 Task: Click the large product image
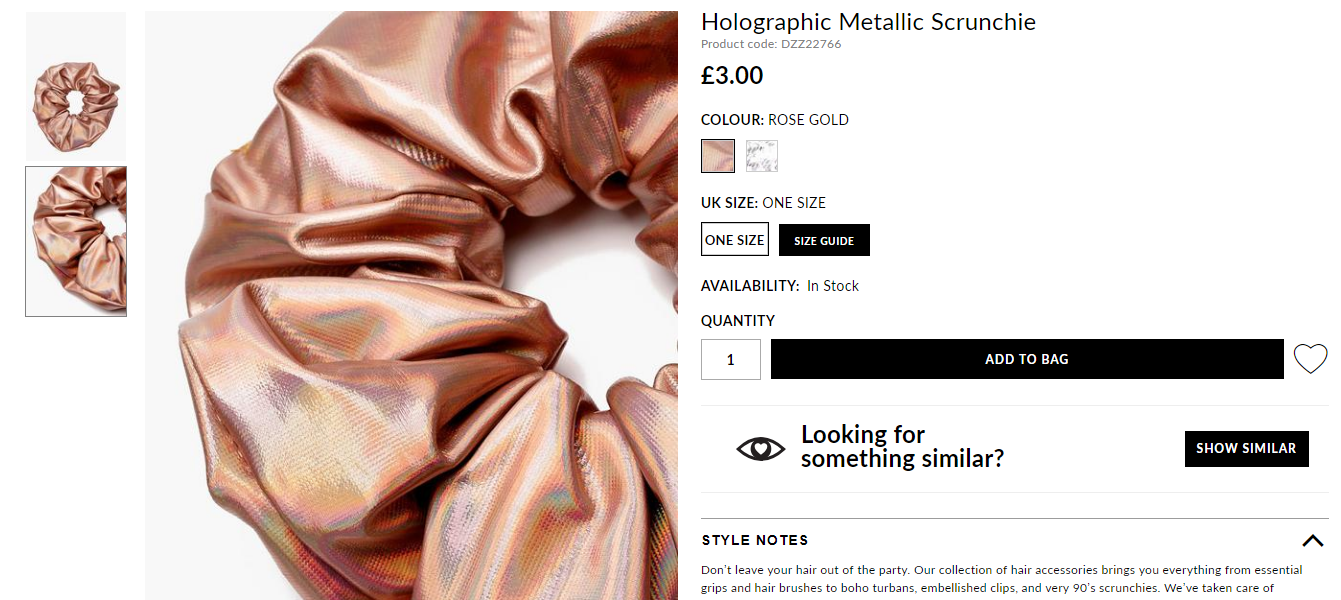tap(411, 305)
